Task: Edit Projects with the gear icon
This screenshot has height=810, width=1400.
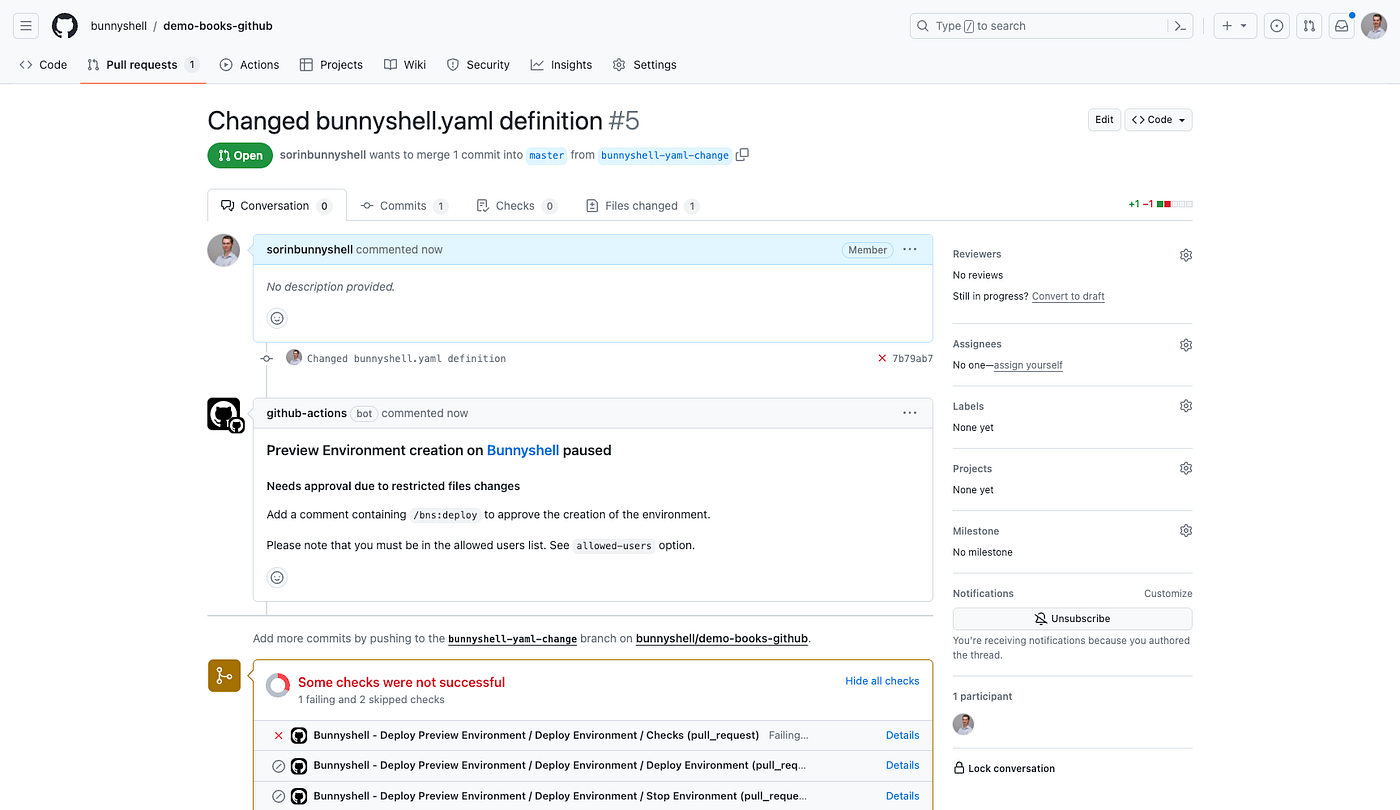Action: click(1186, 468)
